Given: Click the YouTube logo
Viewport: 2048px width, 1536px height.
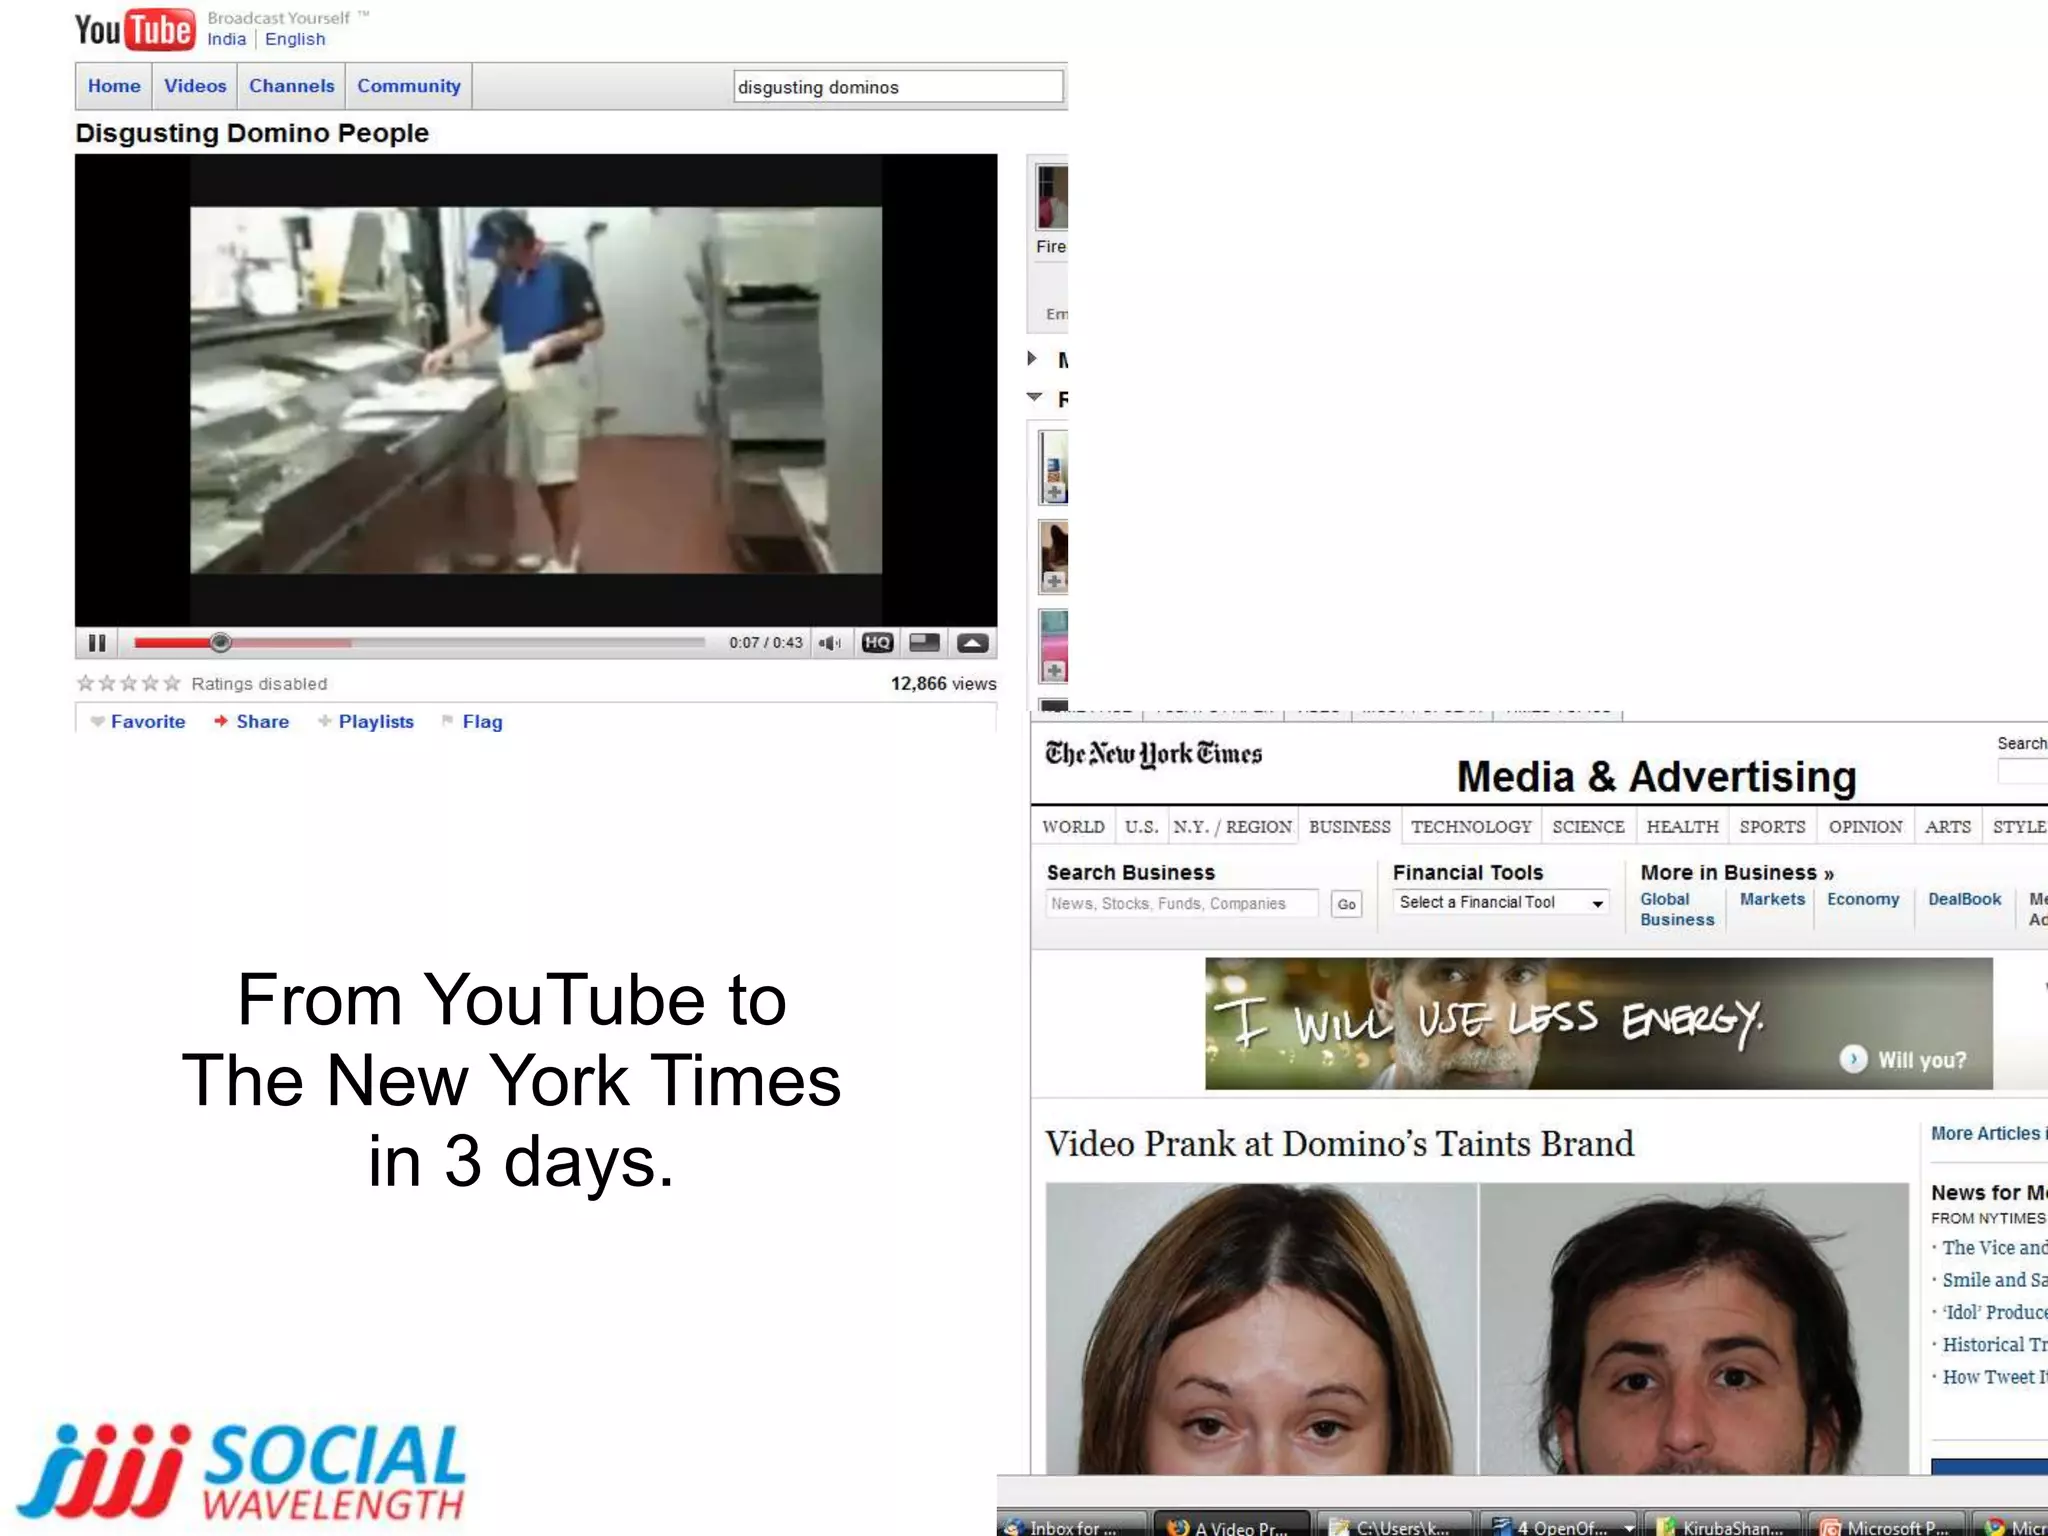Looking at the screenshot, I should (133, 30).
